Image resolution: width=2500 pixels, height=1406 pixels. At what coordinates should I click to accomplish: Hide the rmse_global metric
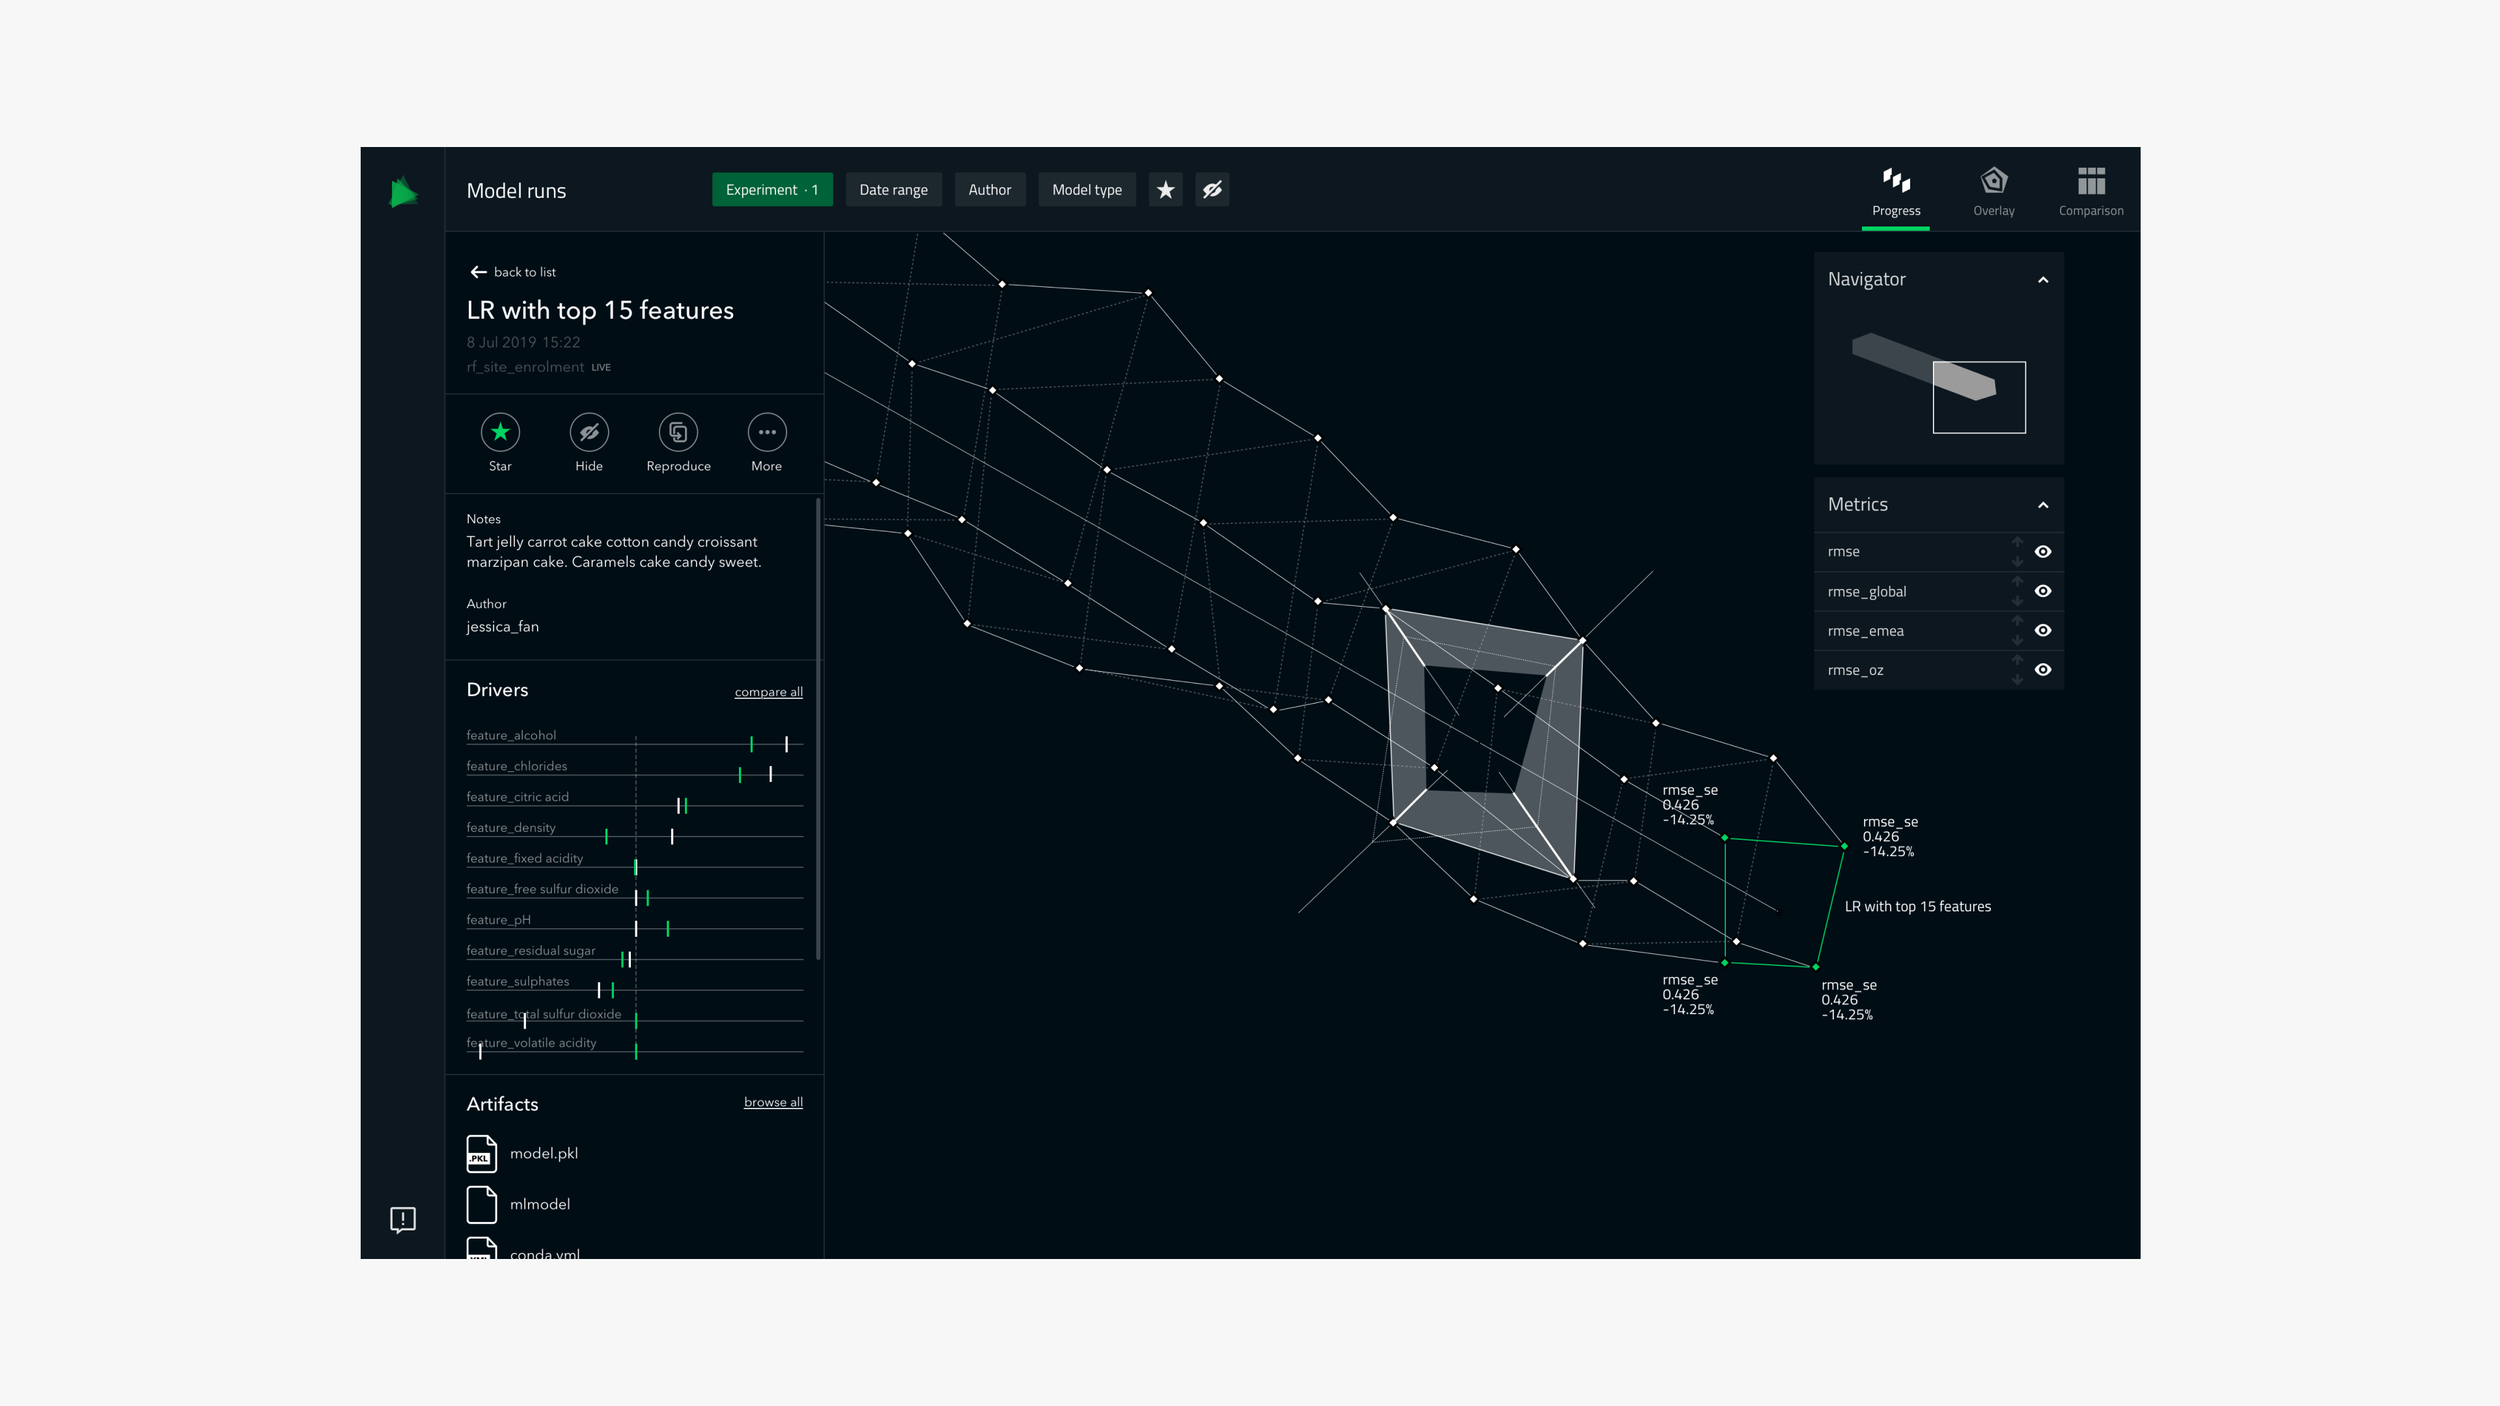tap(2043, 591)
